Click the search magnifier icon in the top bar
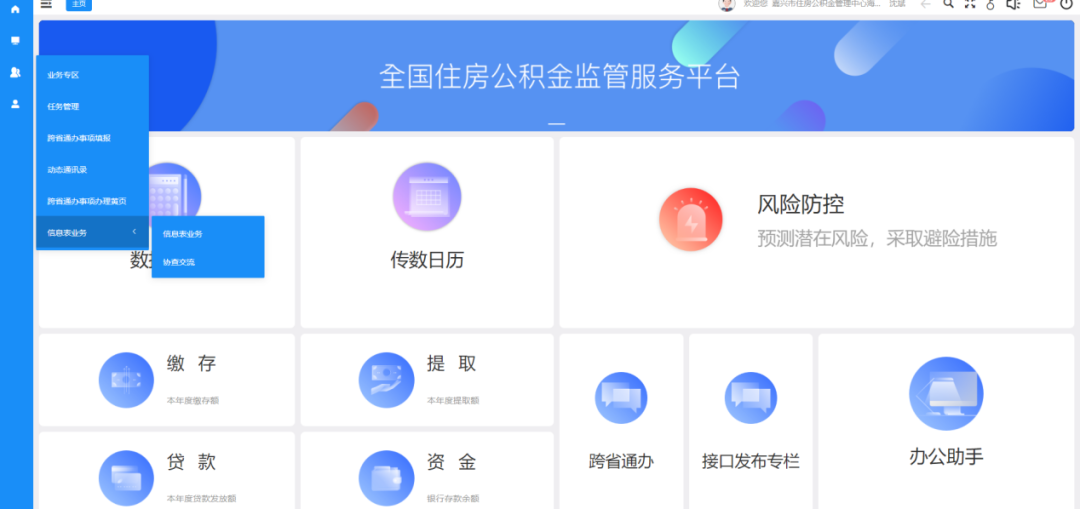Screen dimensions: 1080x509 pyautogui.click(x=948, y=4)
